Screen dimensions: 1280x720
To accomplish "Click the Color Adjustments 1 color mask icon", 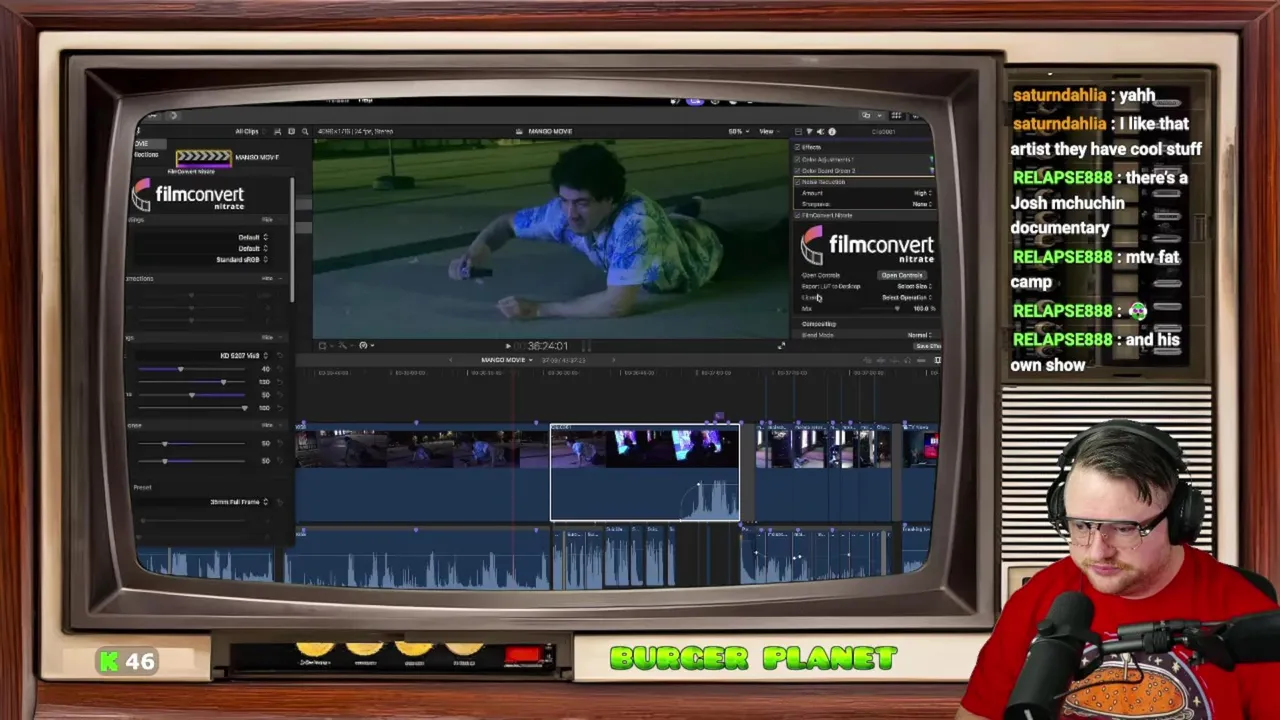I will pos(931,159).
